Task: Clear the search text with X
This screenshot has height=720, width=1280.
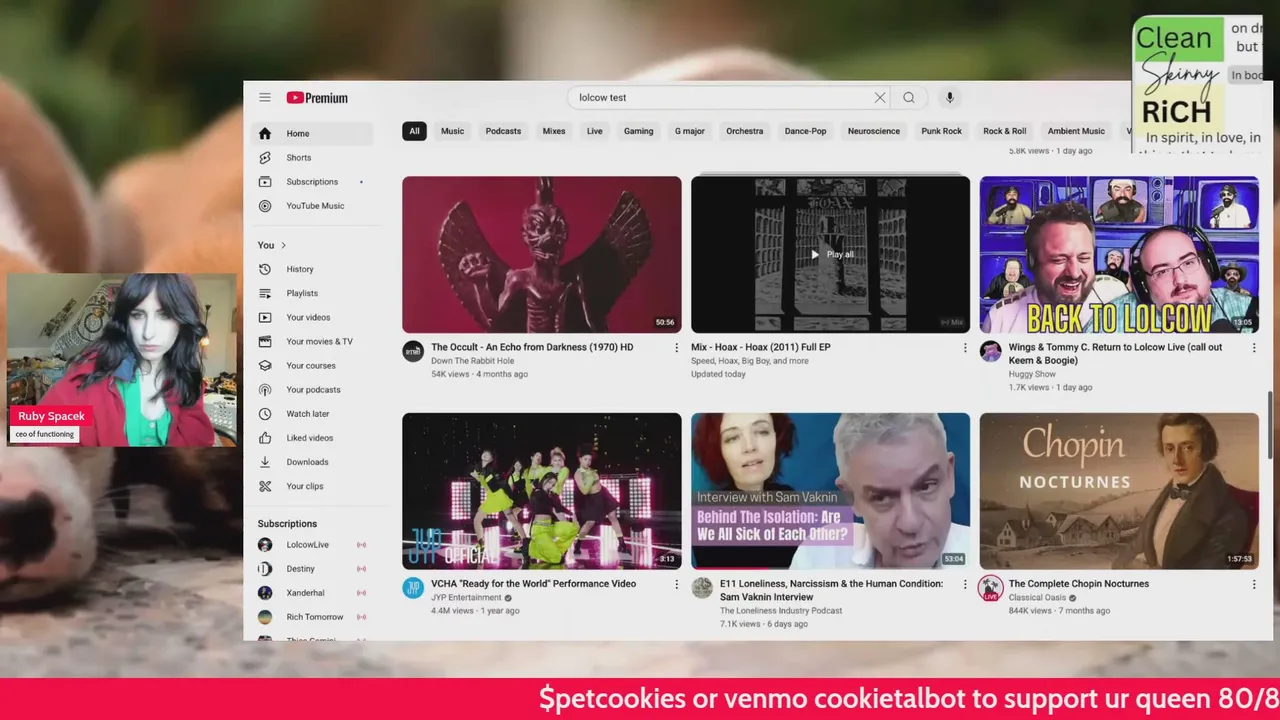Action: point(880,98)
